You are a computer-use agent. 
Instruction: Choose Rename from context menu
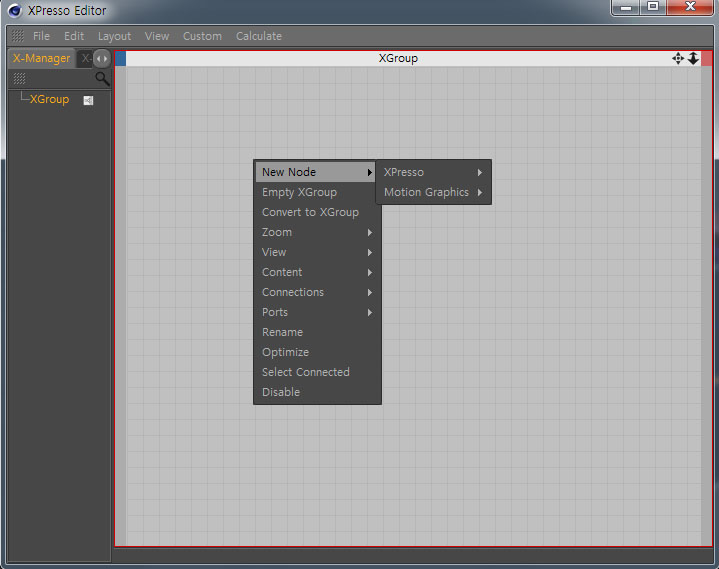[317, 332]
